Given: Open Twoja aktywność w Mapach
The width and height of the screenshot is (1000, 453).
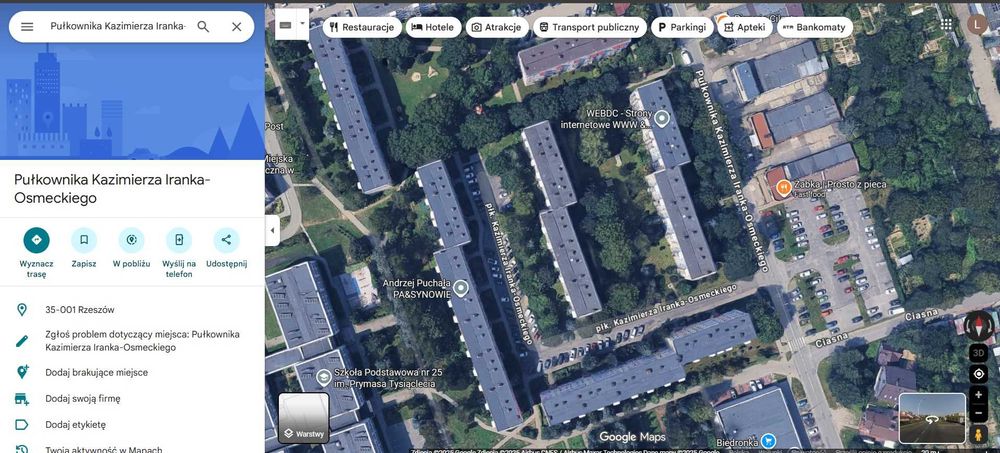Looking at the screenshot, I should (132, 449).
